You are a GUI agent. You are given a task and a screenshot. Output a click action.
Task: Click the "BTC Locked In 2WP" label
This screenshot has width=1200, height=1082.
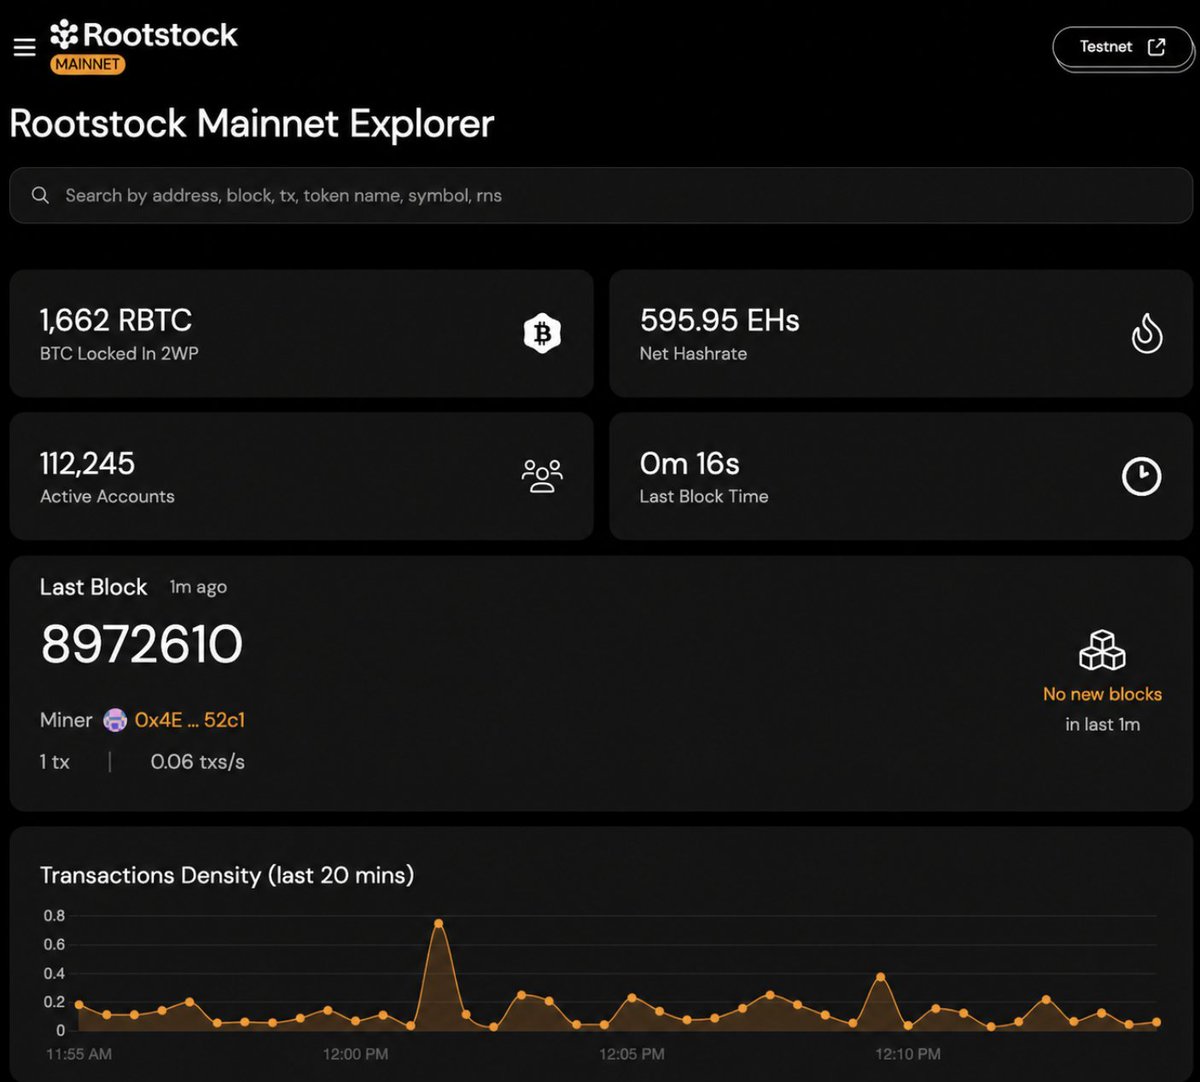click(x=119, y=353)
